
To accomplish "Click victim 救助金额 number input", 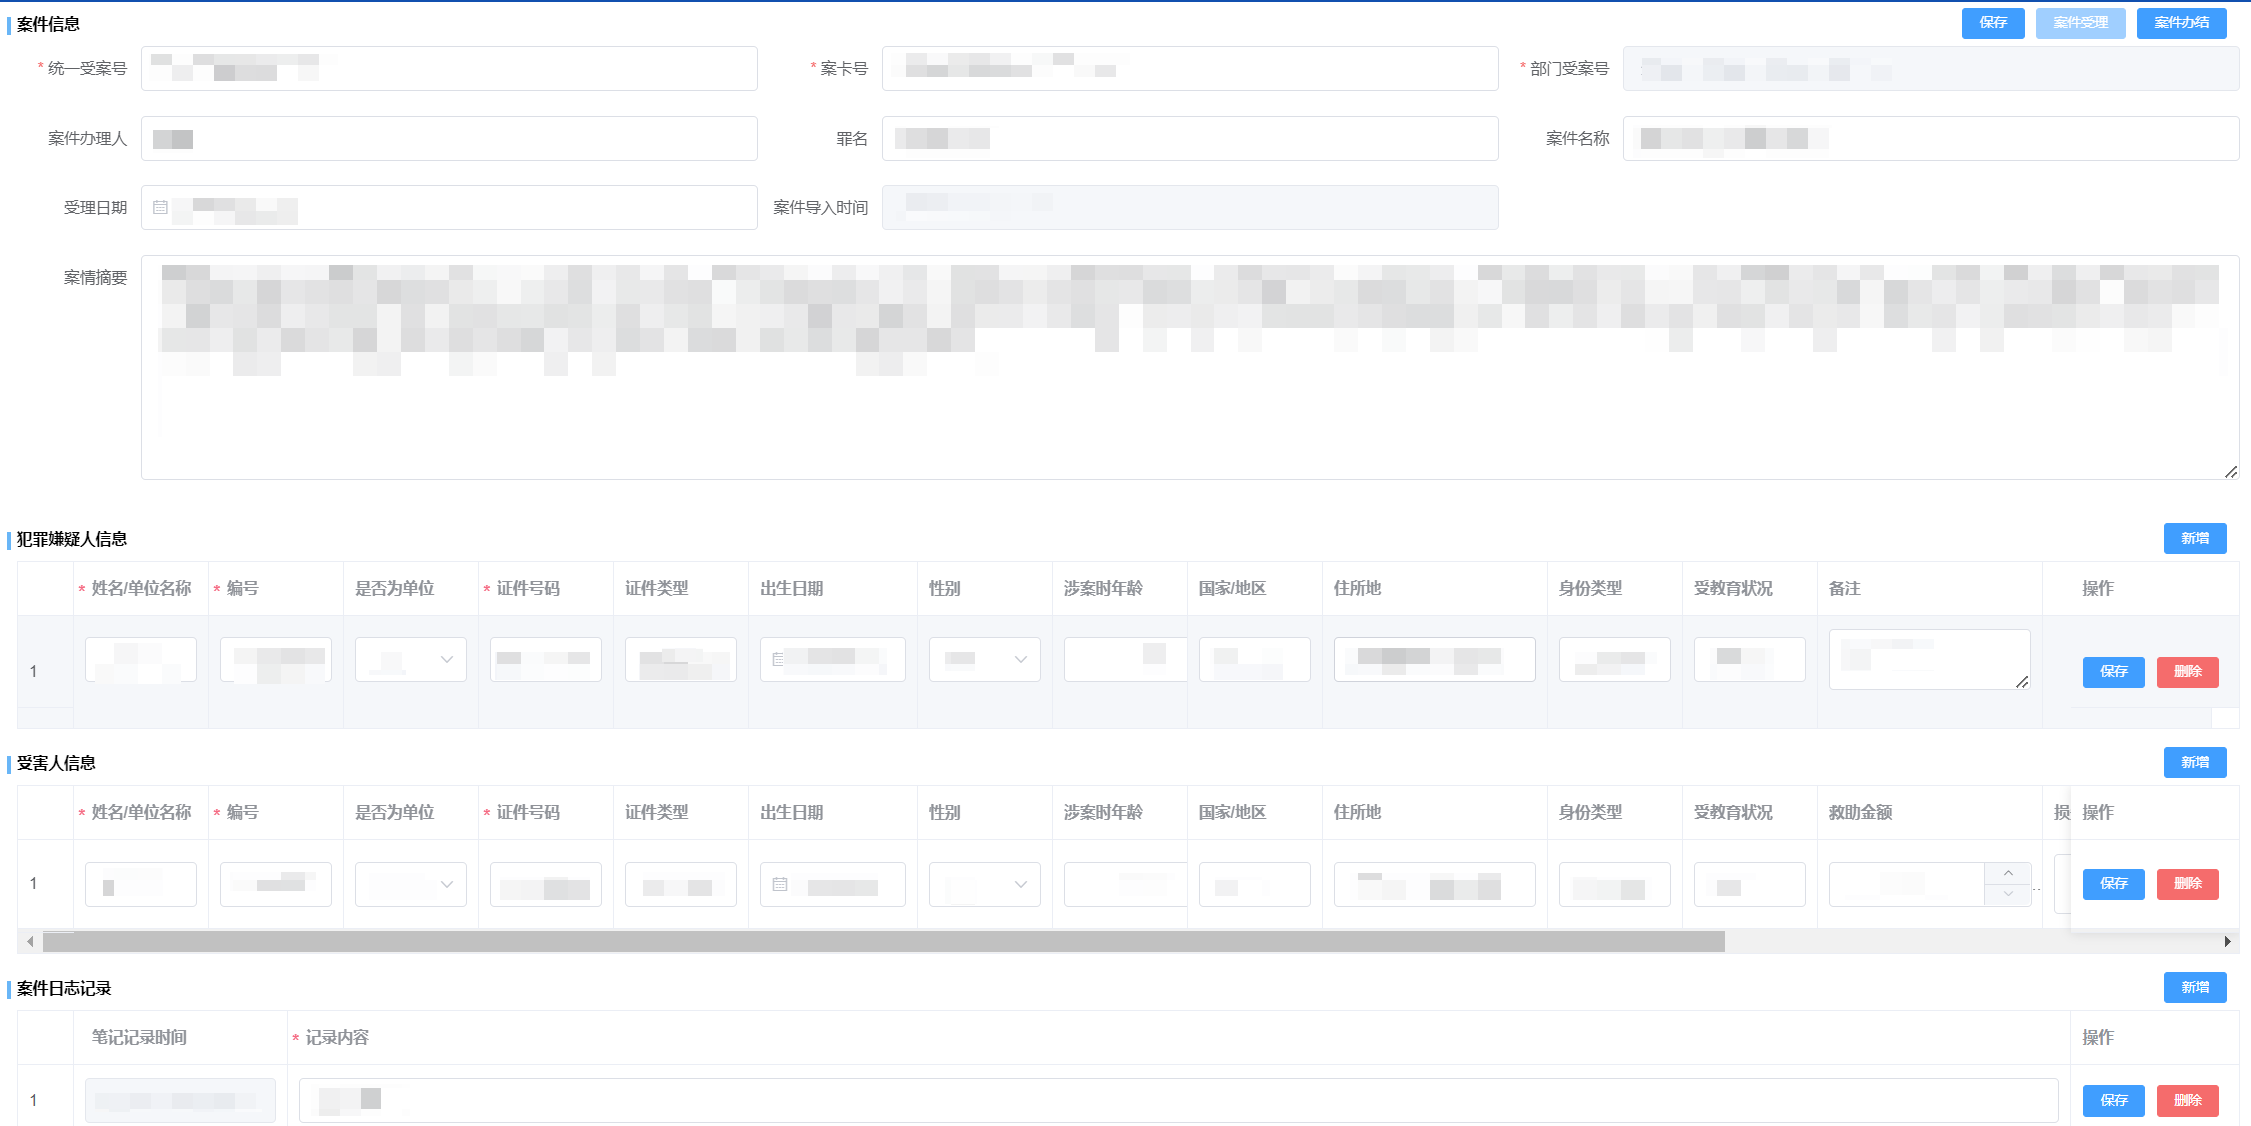I will (1907, 884).
